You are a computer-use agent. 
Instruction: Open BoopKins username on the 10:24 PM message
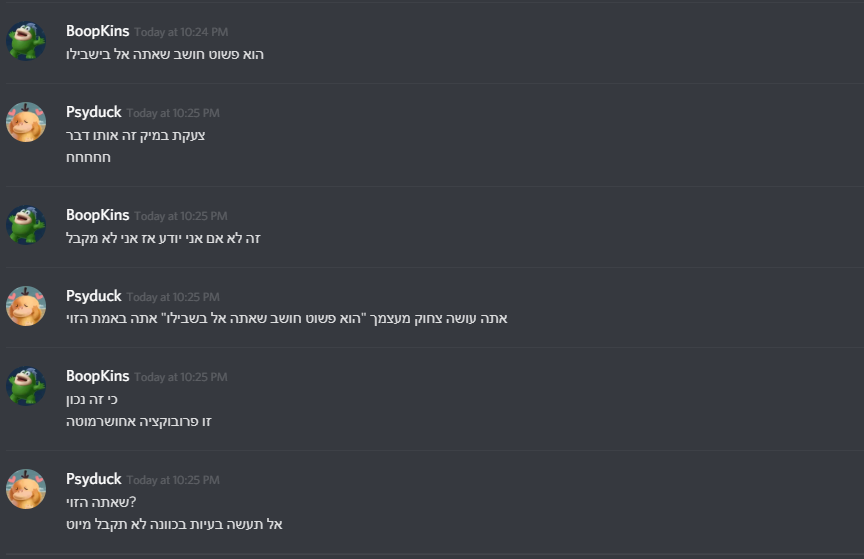coord(97,31)
